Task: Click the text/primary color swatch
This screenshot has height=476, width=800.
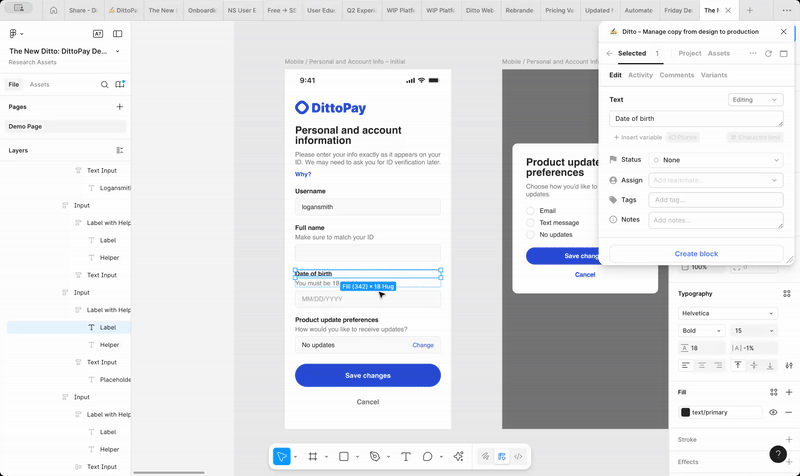Action: pyautogui.click(x=686, y=412)
